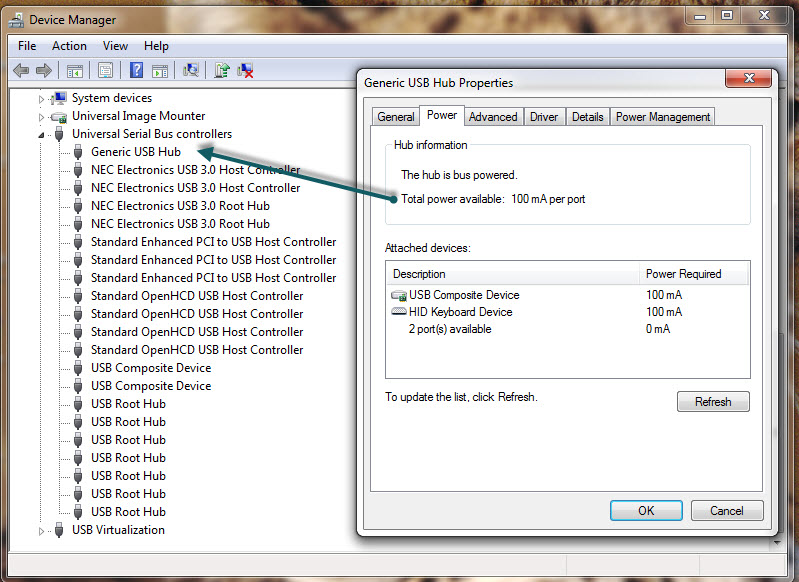799x582 pixels.
Task: Click 'Total power available: 100 mA per port'
Action: tap(493, 199)
